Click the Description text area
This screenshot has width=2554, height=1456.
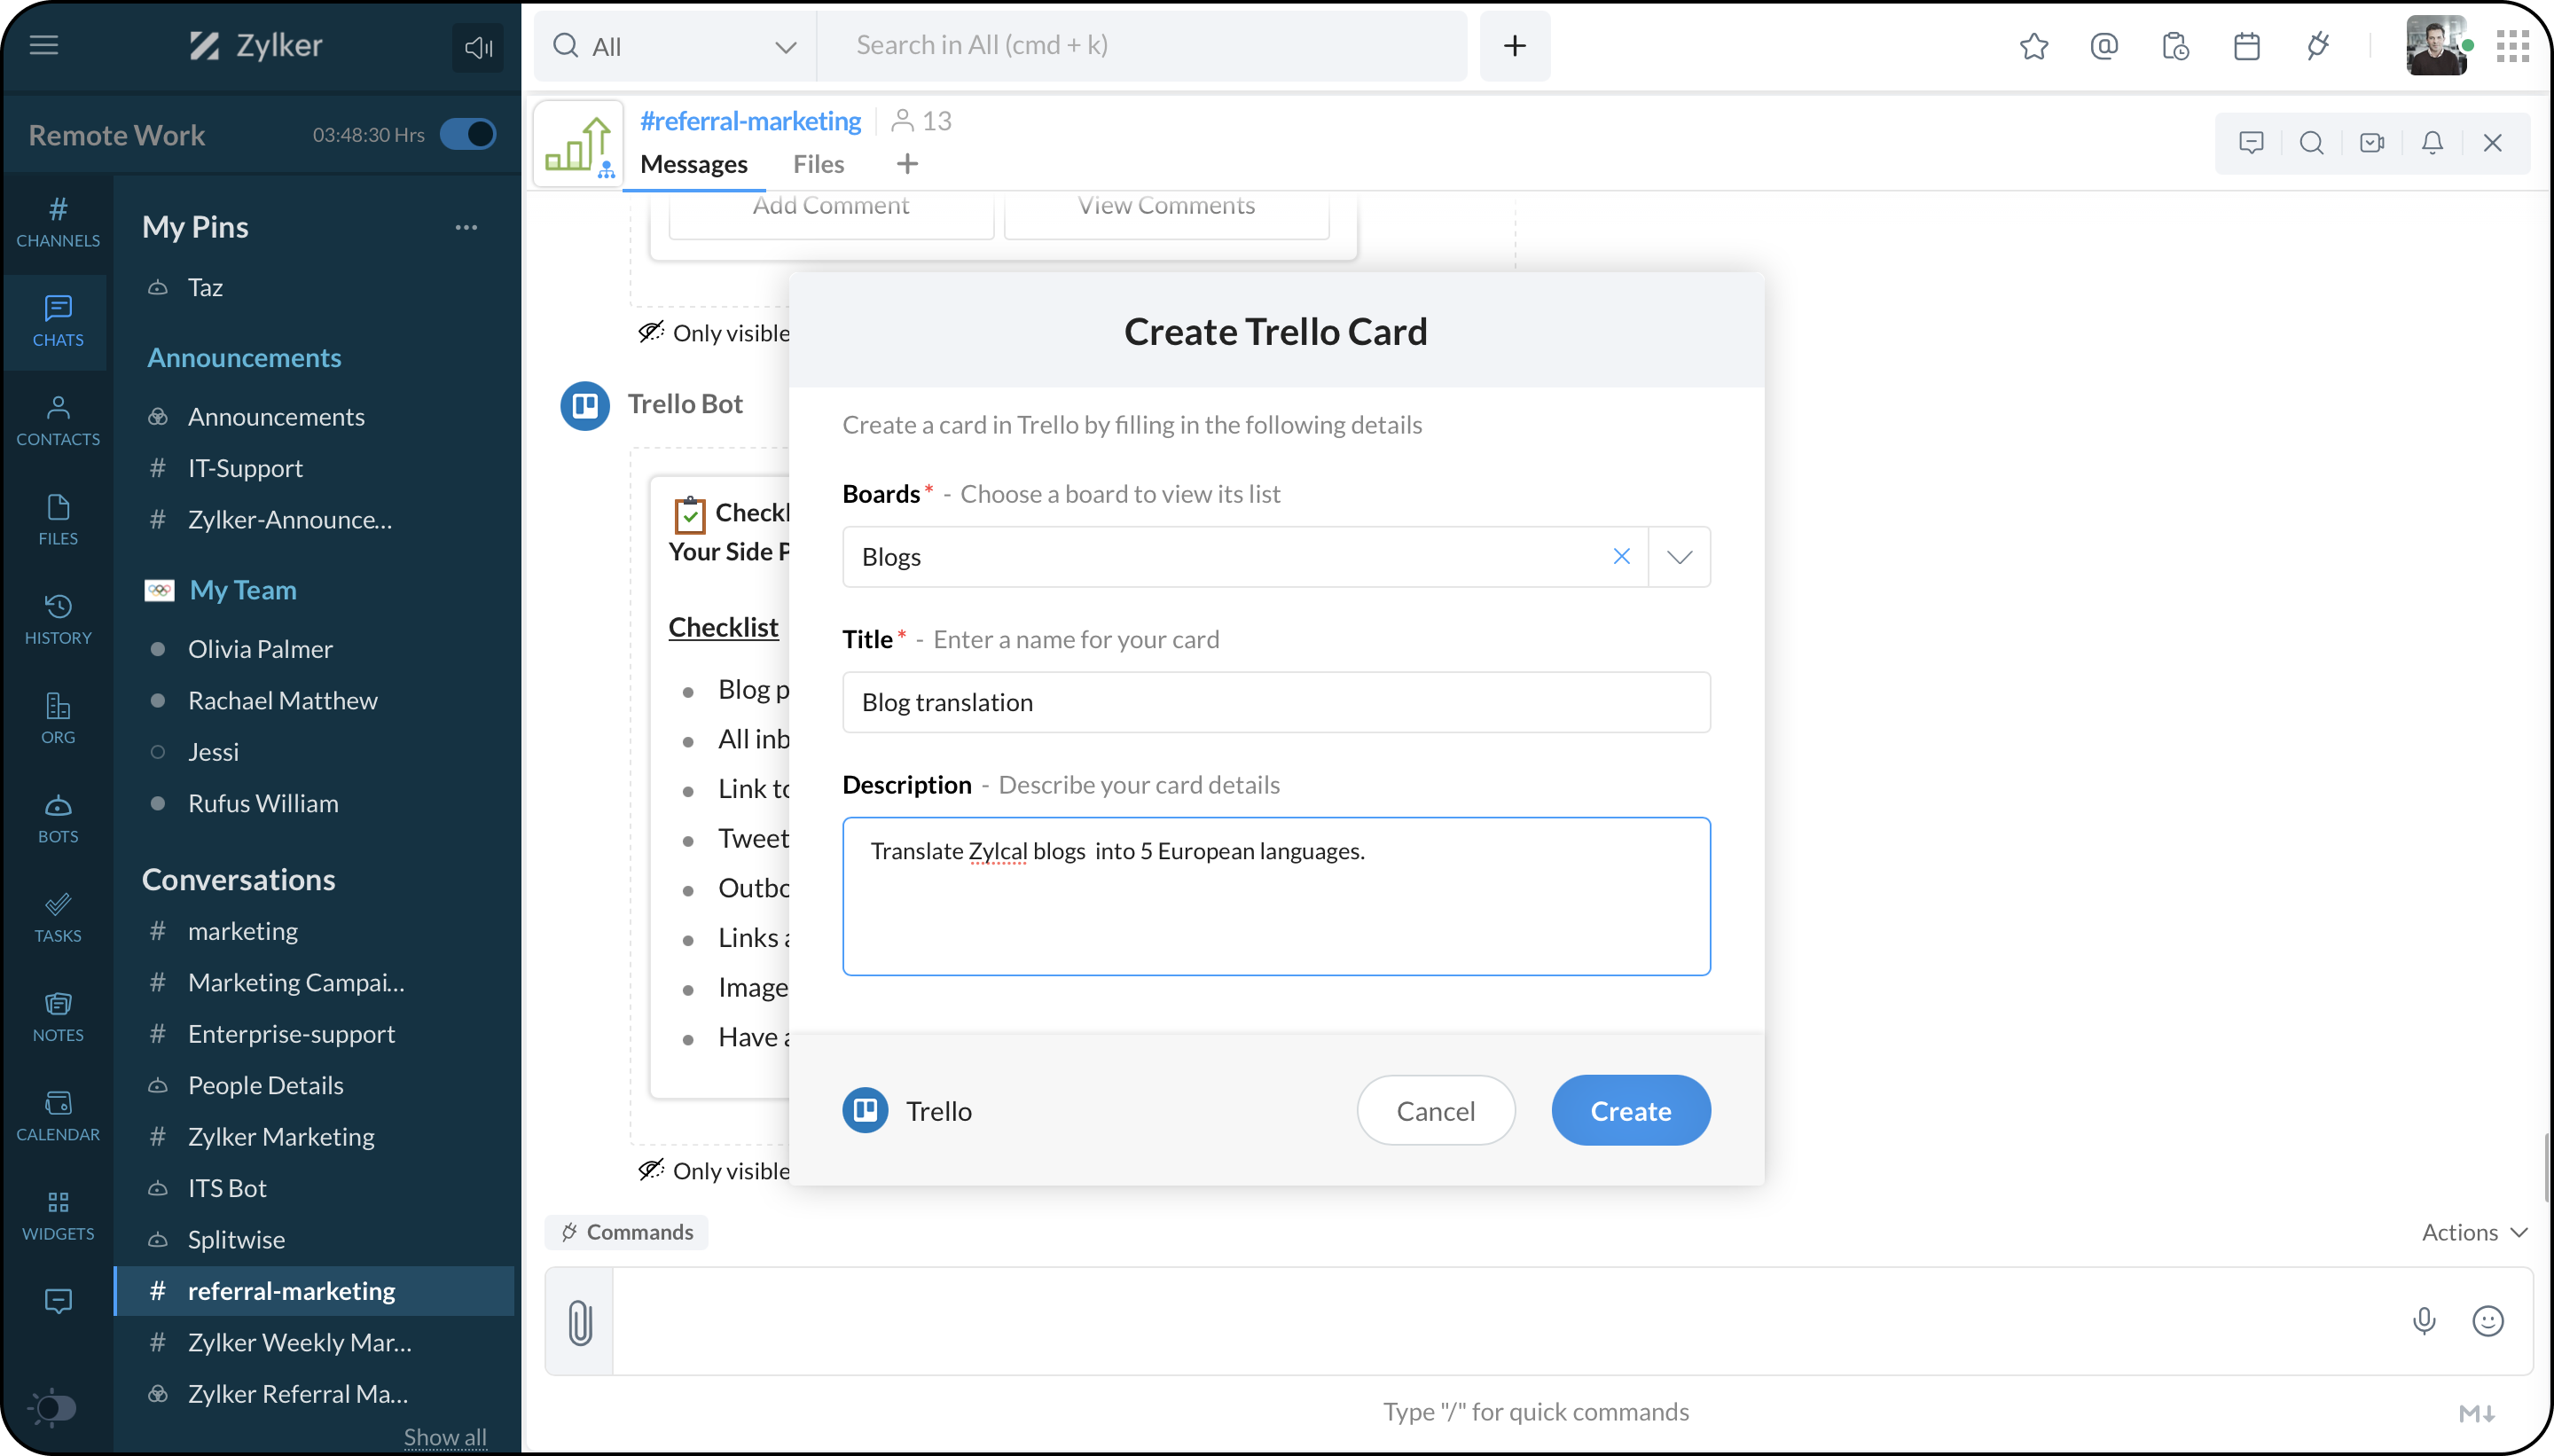pos(1276,896)
